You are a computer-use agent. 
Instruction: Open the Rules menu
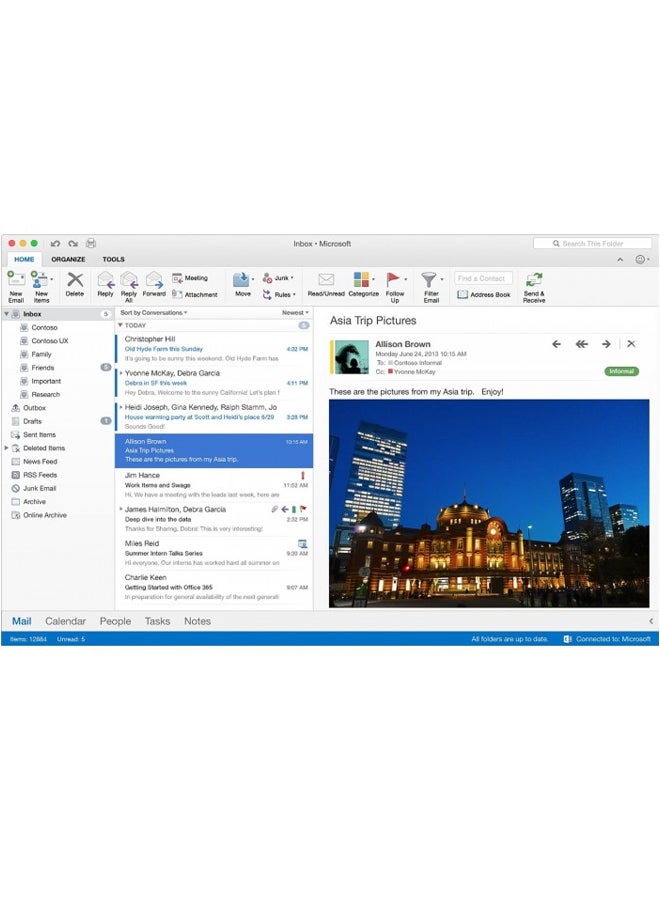[x=279, y=294]
